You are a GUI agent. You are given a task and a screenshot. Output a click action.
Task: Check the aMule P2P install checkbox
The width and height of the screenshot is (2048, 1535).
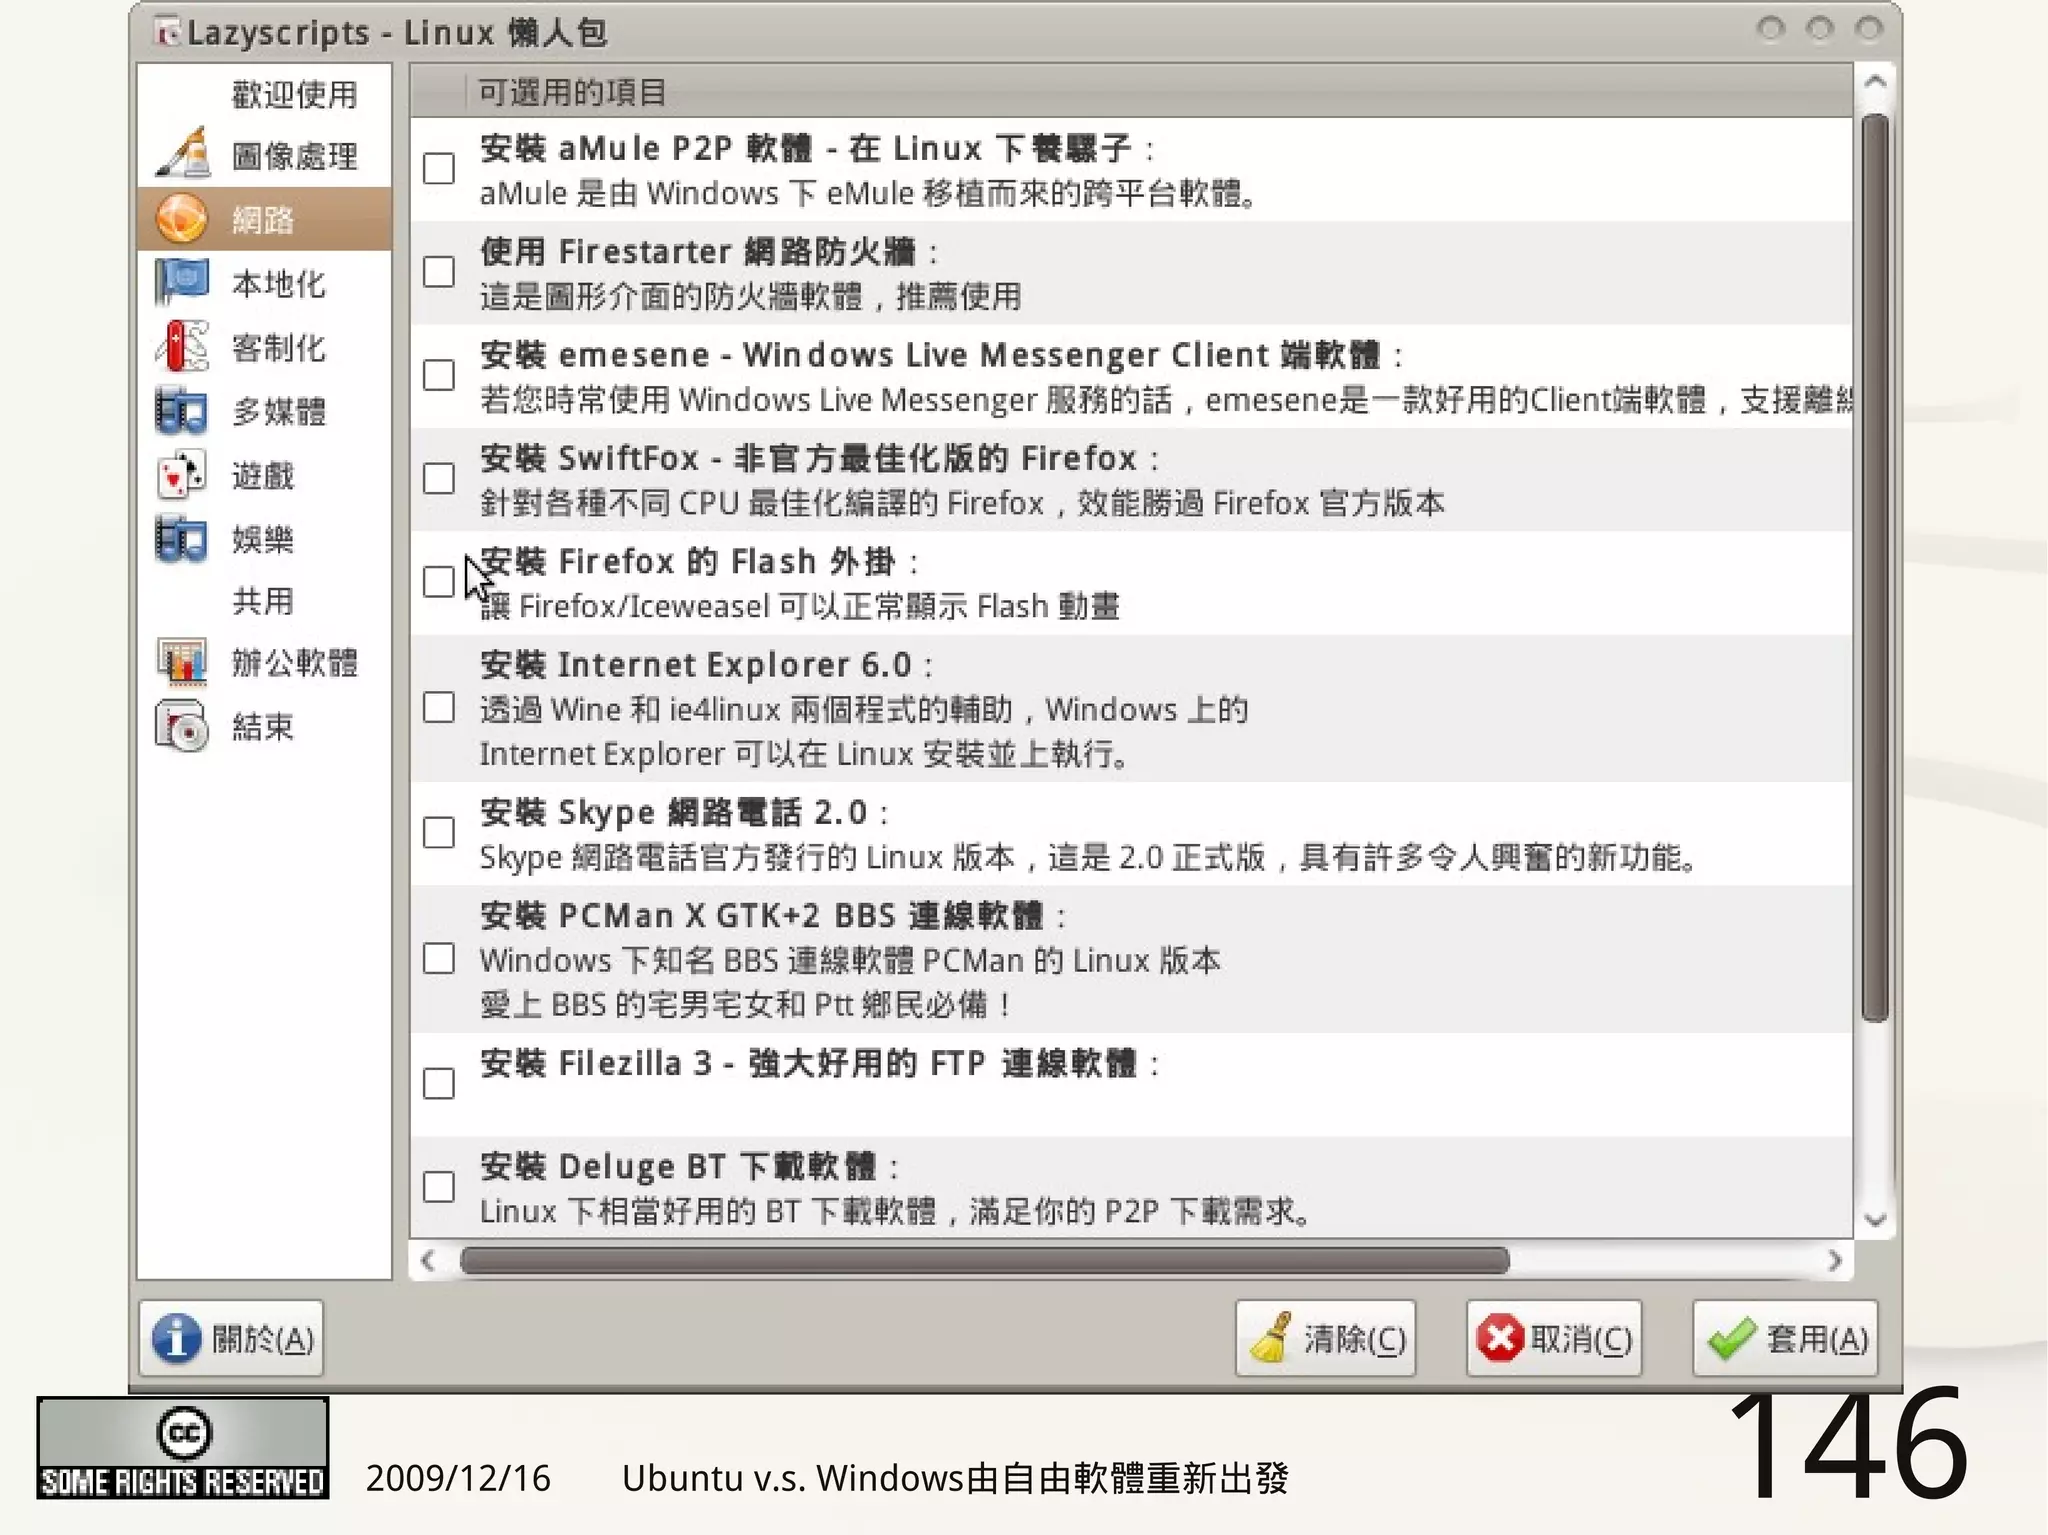[x=439, y=168]
